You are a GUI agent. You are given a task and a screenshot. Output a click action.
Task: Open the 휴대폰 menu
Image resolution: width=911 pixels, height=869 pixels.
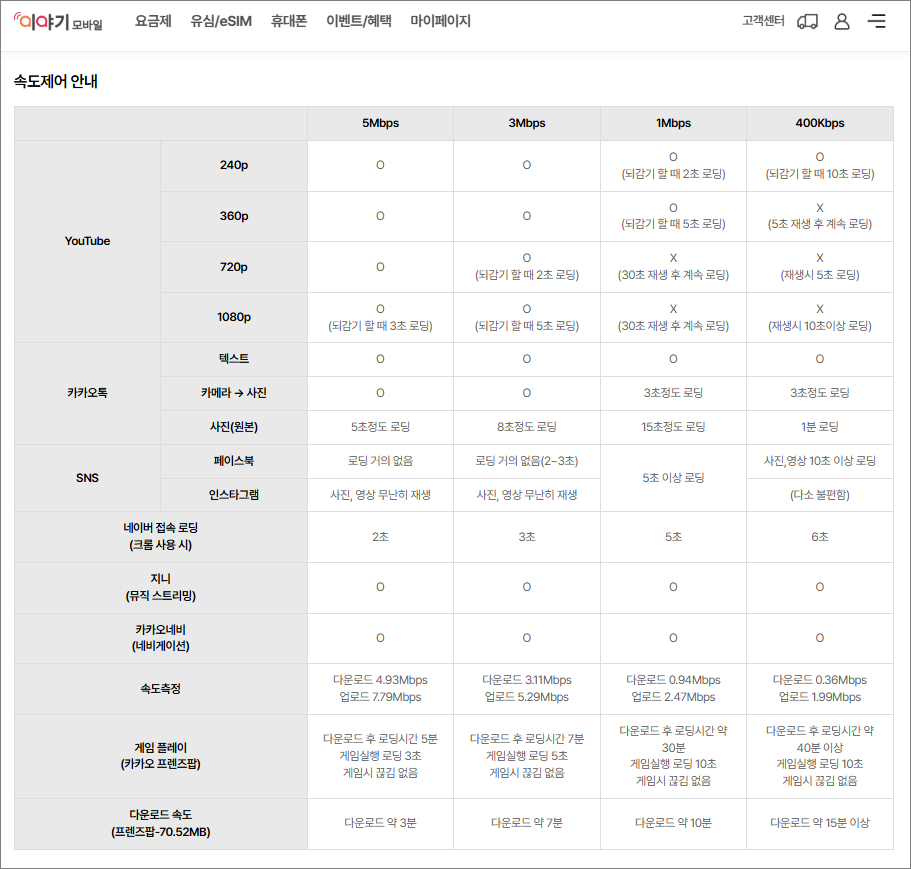tap(289, 21)
